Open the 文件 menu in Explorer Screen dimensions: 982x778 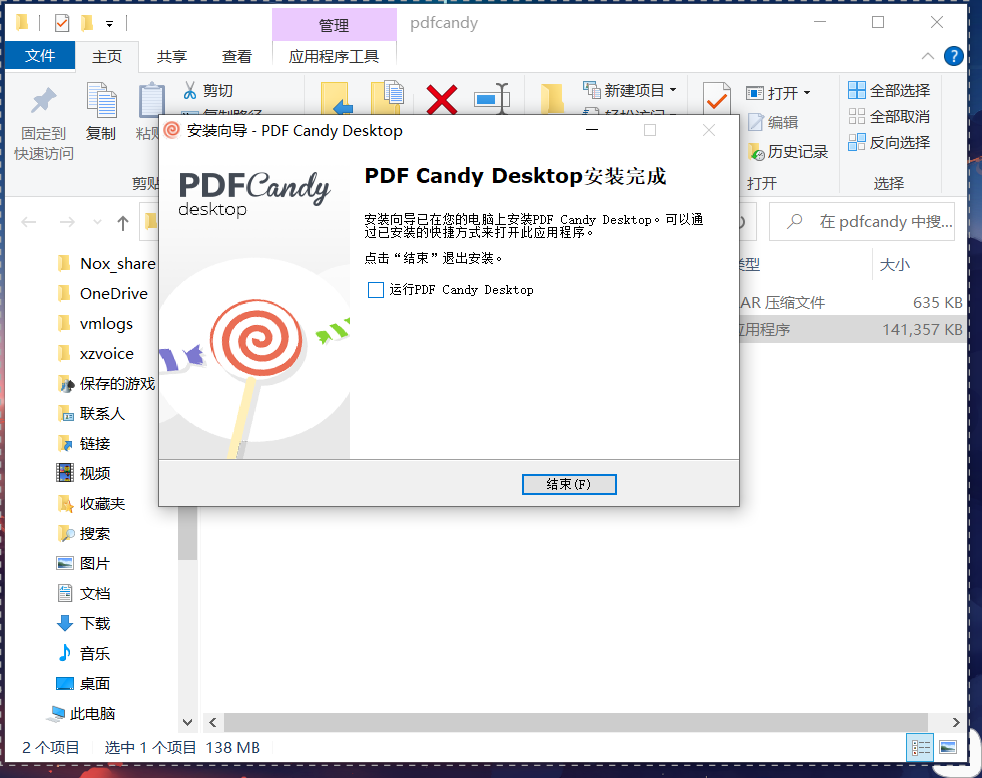(40, 56)
